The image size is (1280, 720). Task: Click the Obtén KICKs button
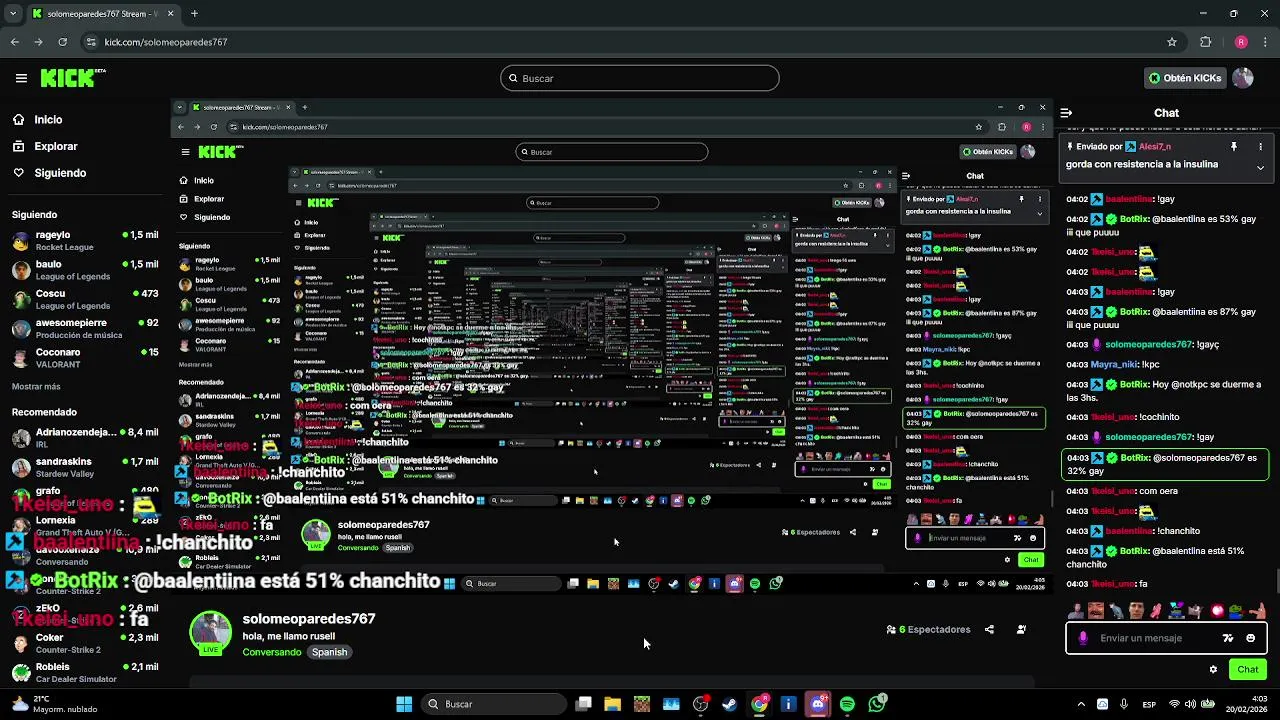click(x=1185, y=78)
